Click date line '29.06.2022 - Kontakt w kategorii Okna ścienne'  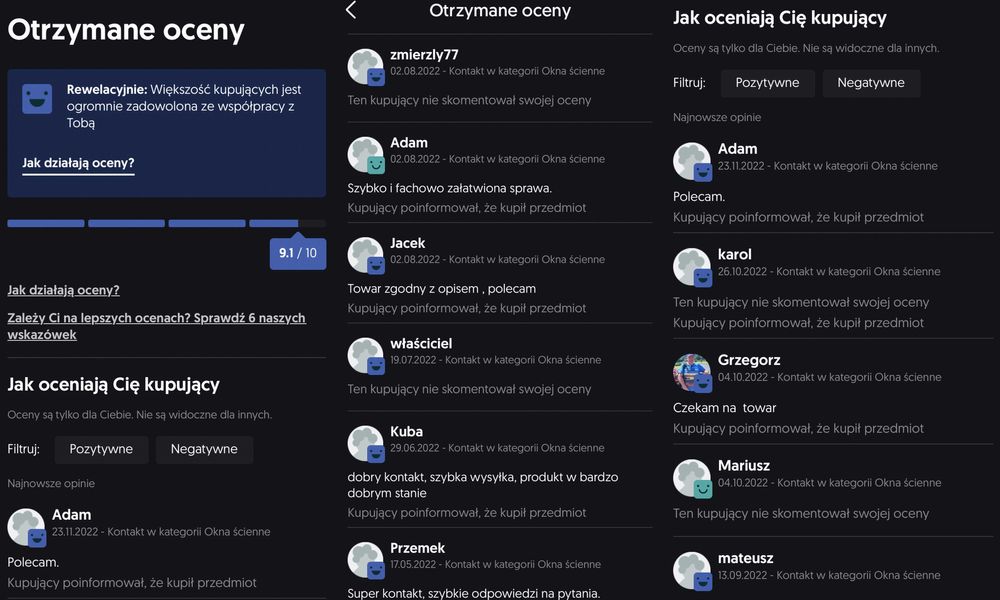497,448
